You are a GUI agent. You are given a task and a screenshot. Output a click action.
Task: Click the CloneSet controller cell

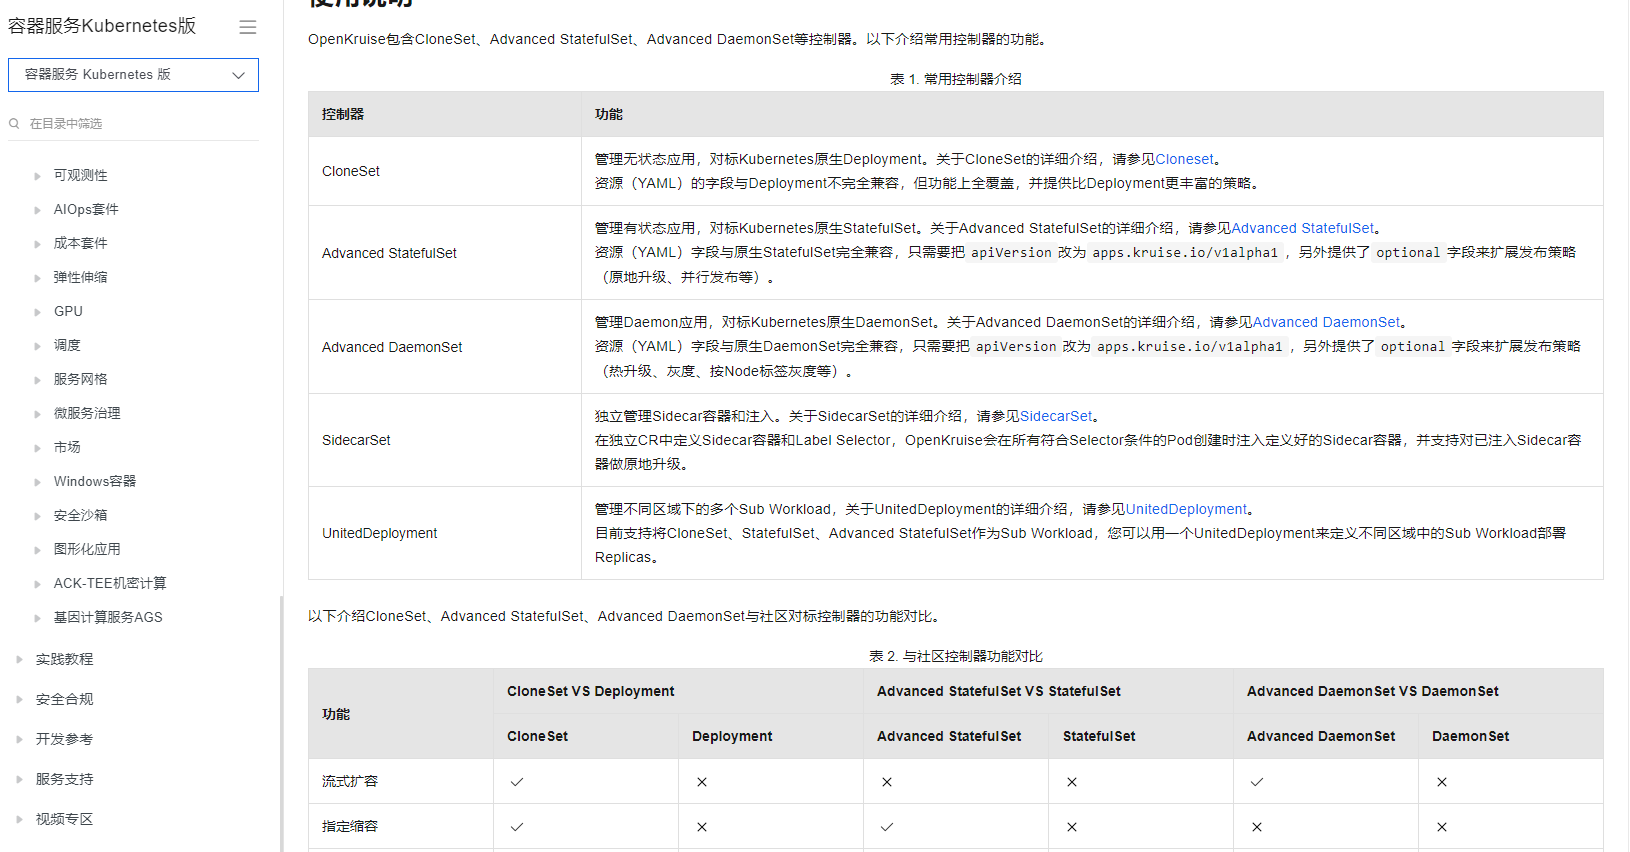pos(445,171)
